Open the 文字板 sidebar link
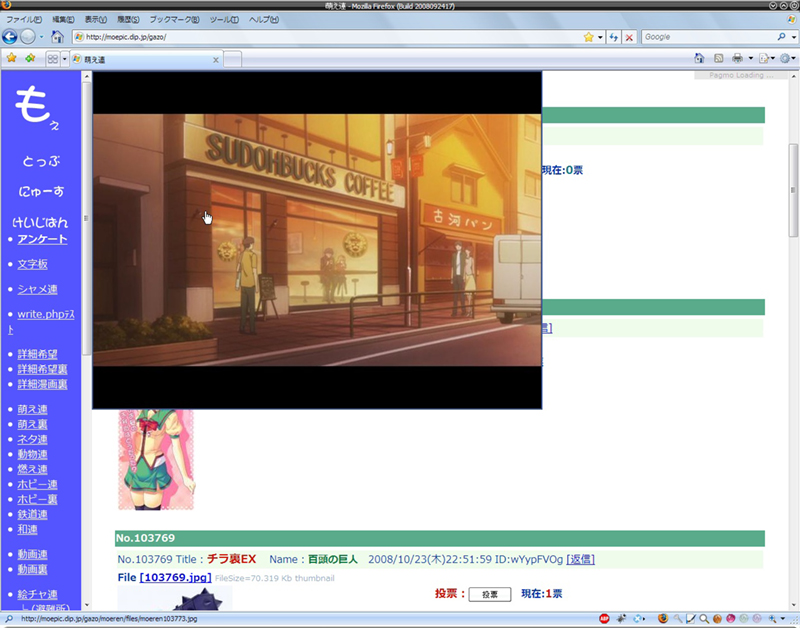This screenshot has height=628, width=800. [x=33, y=264]
